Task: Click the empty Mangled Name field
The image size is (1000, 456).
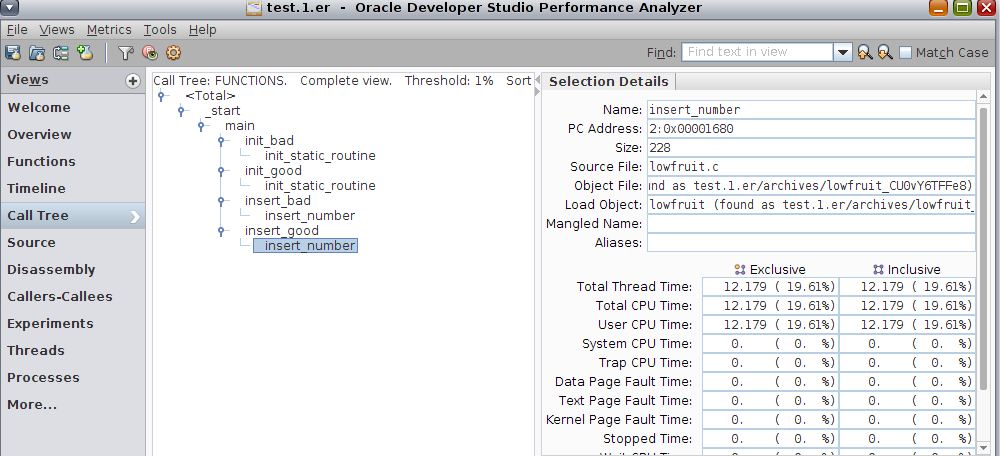Action: (811, 224)
